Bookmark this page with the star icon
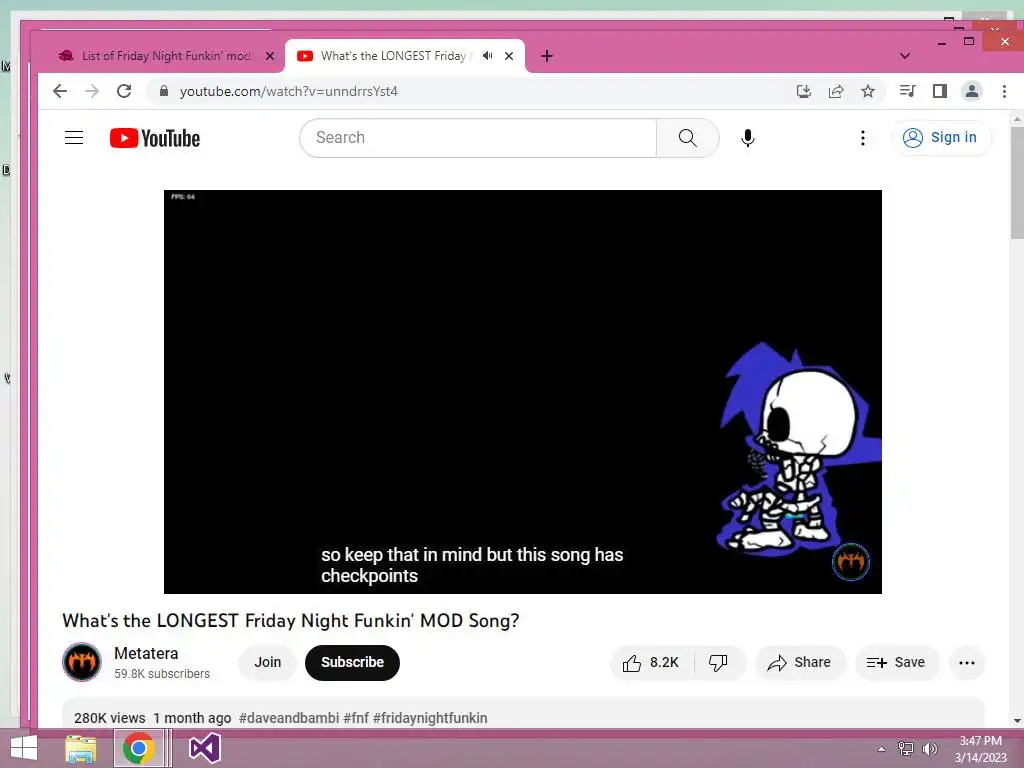Screen dimensions: 1024x768 [868, 91]
